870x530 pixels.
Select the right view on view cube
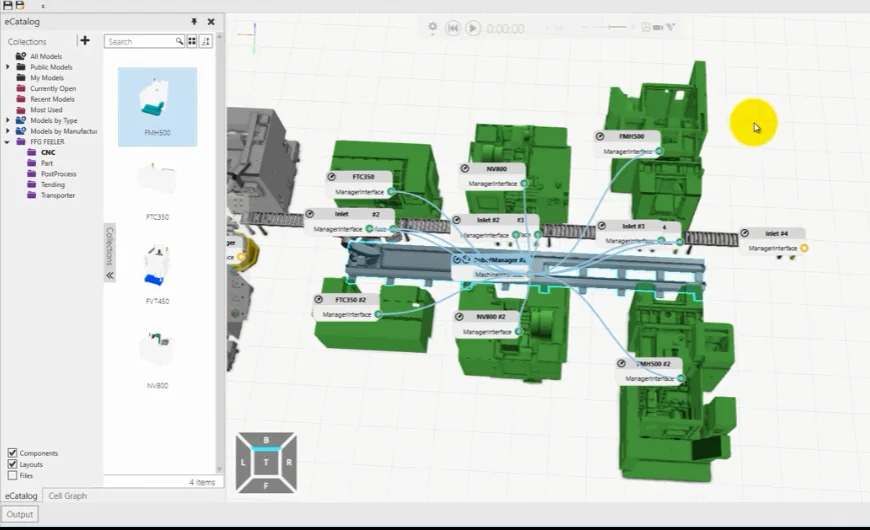coord(289,462)
